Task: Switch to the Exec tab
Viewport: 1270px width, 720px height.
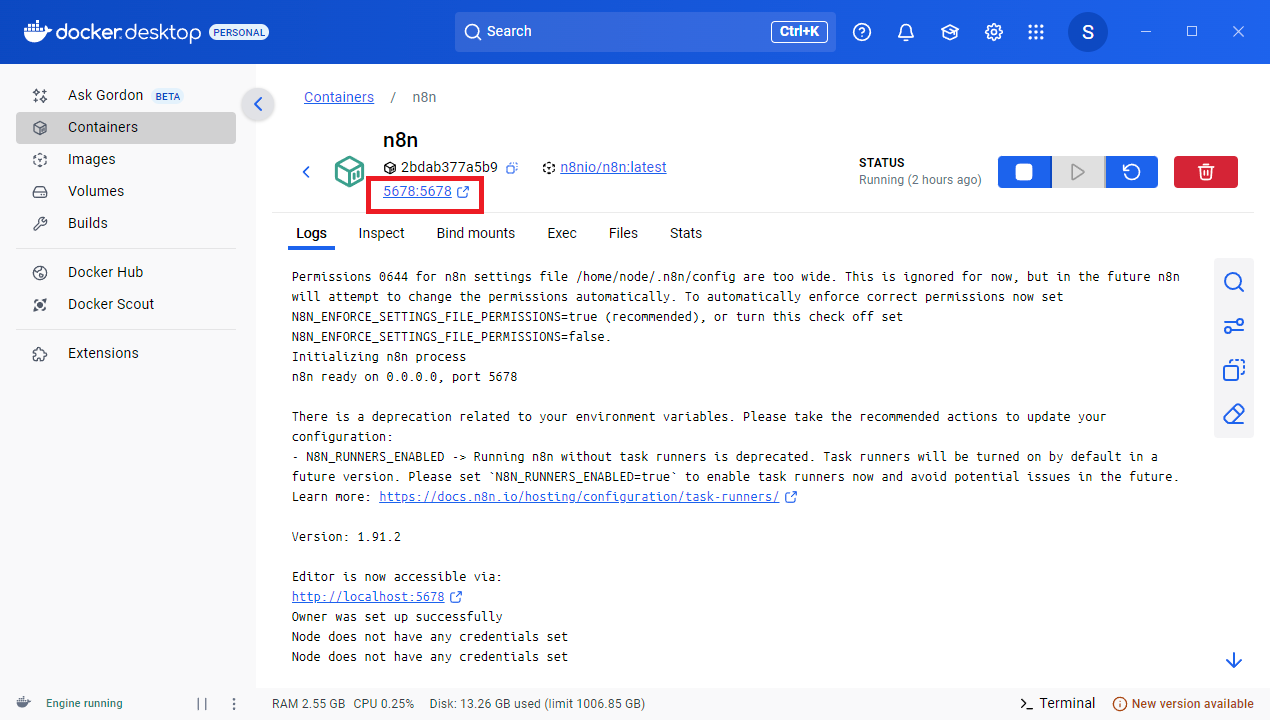Action: coord(562,233)
